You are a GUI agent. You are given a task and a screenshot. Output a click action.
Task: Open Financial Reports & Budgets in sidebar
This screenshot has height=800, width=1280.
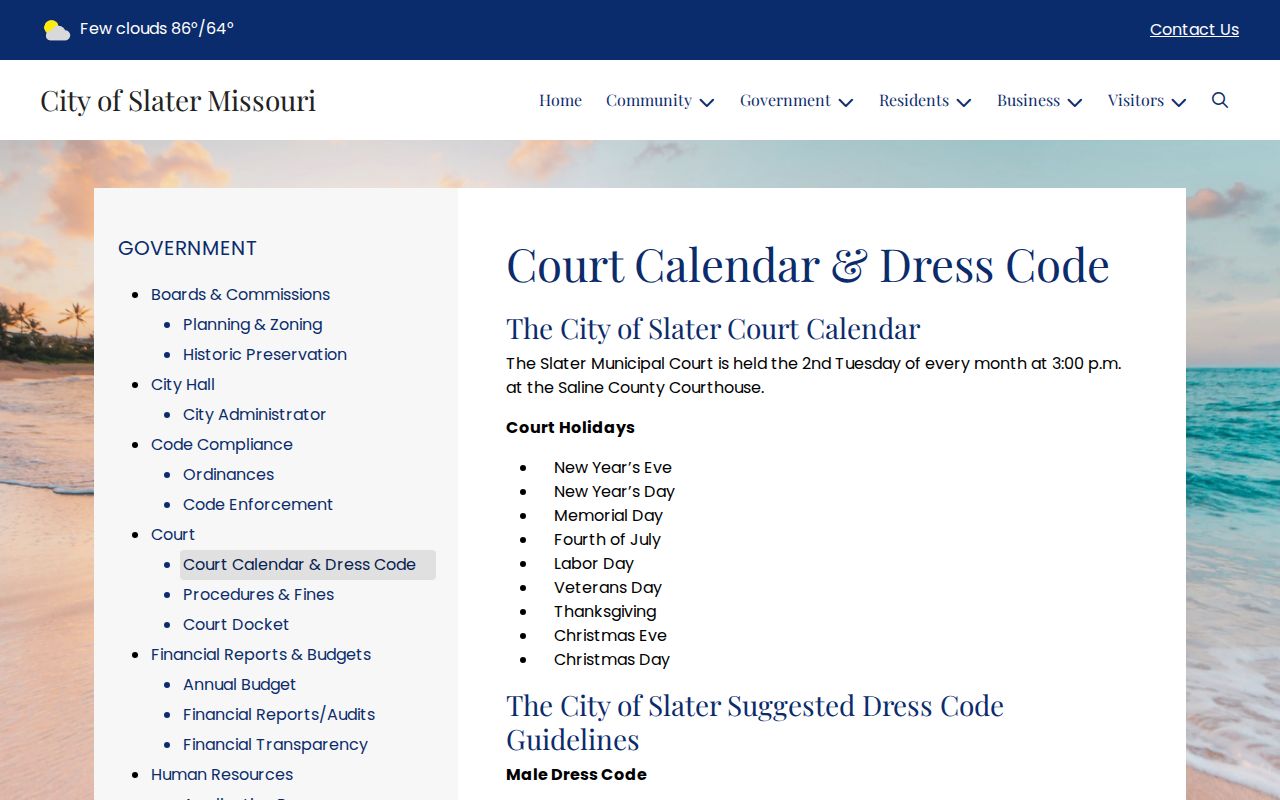[261, 654]
